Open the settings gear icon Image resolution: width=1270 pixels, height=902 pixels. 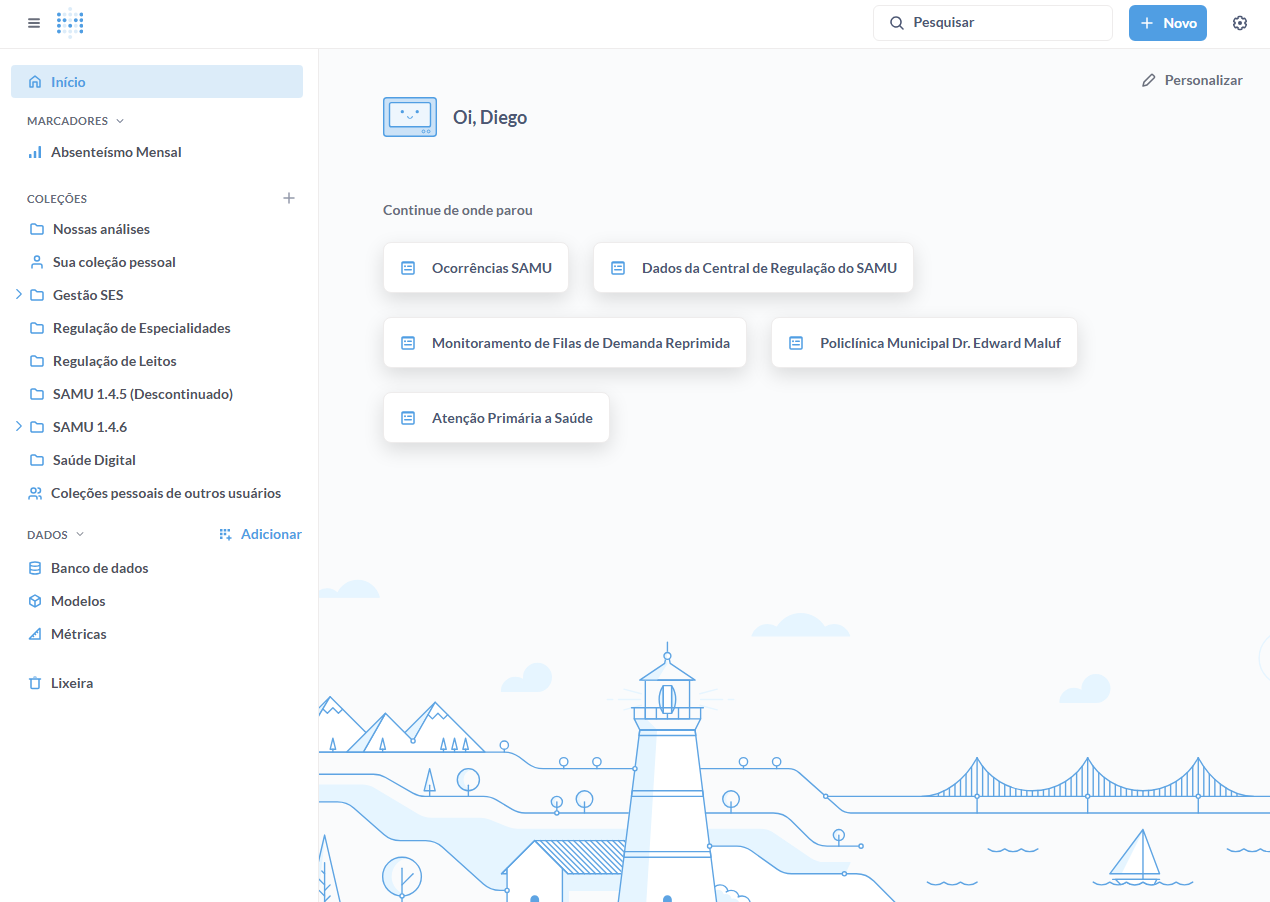(x=1240, y=23)
